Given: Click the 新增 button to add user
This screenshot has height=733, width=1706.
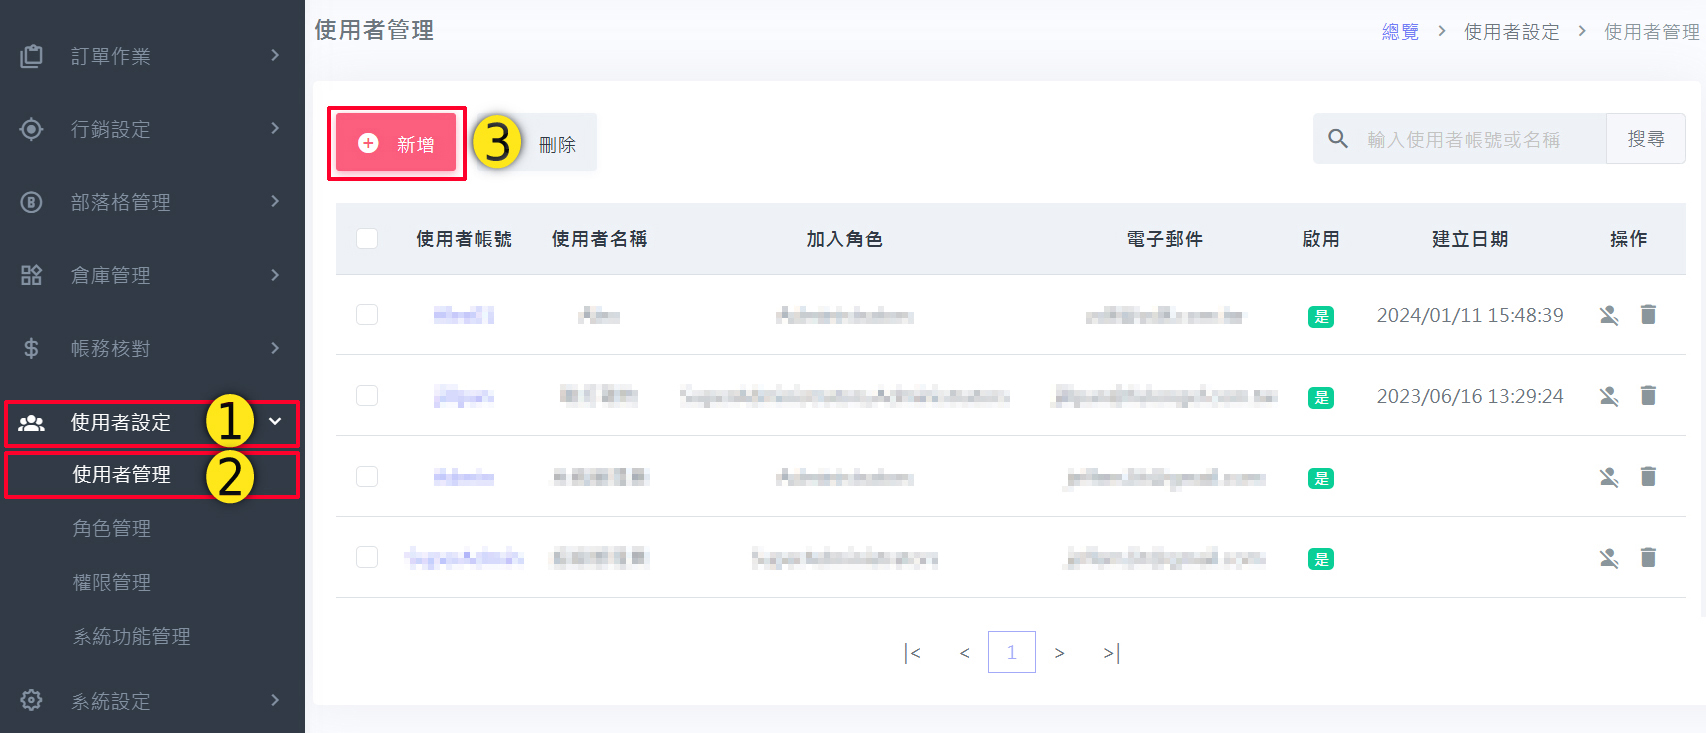Looking at the screenshot, I should (x=396, y=144).
